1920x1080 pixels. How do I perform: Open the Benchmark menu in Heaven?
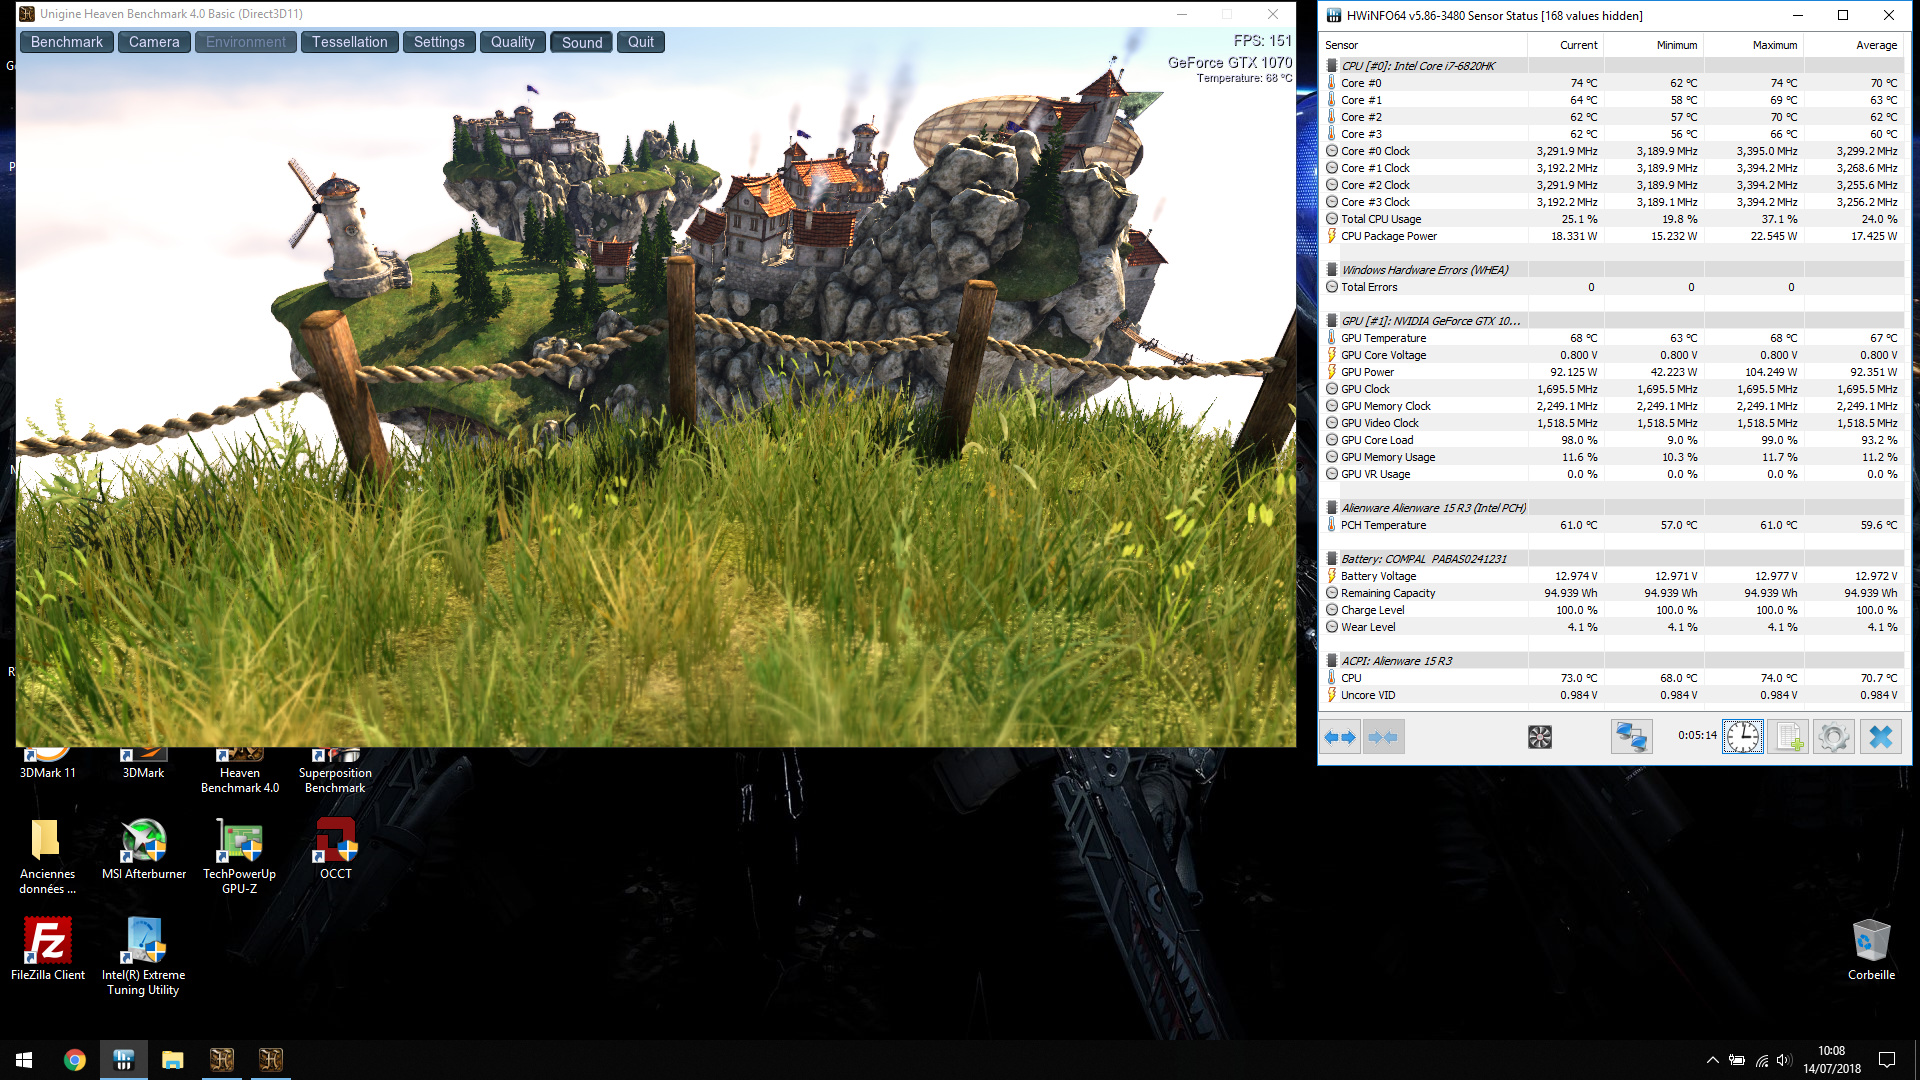point(67,42)
